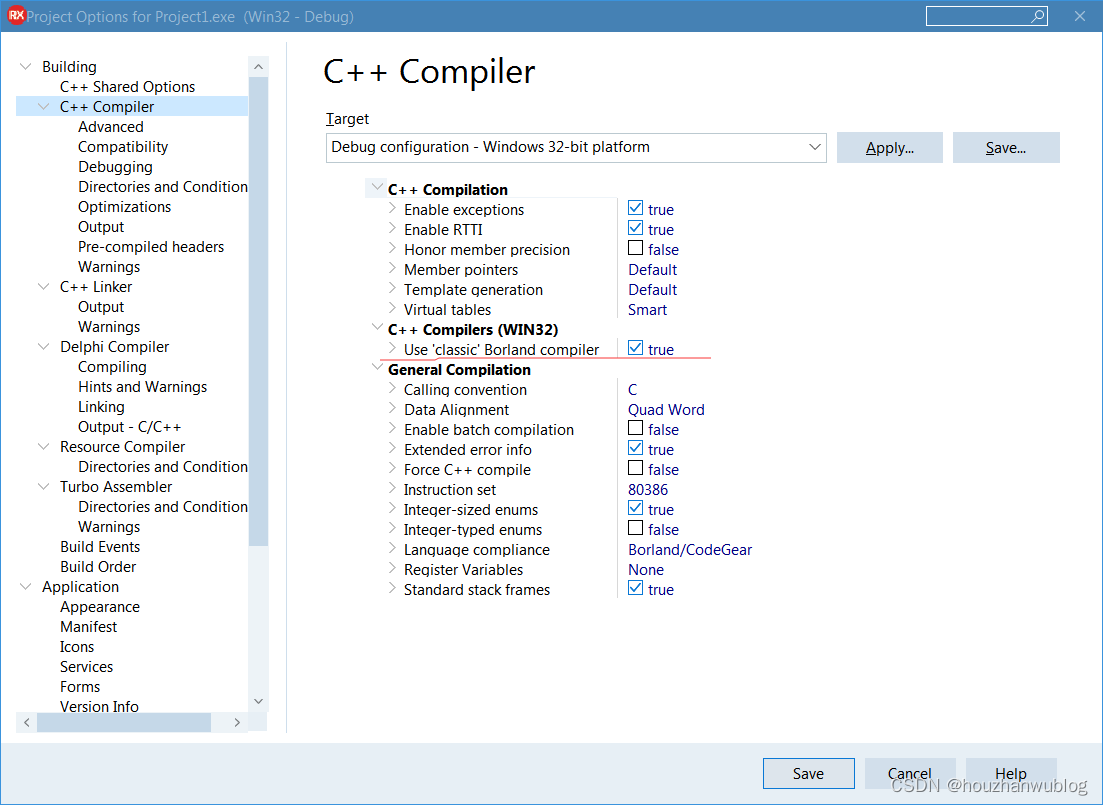Collapse the C++ Compilation section
Image resolution: width=1103 pixels, height=805 pixels.
tap(375, 188)
